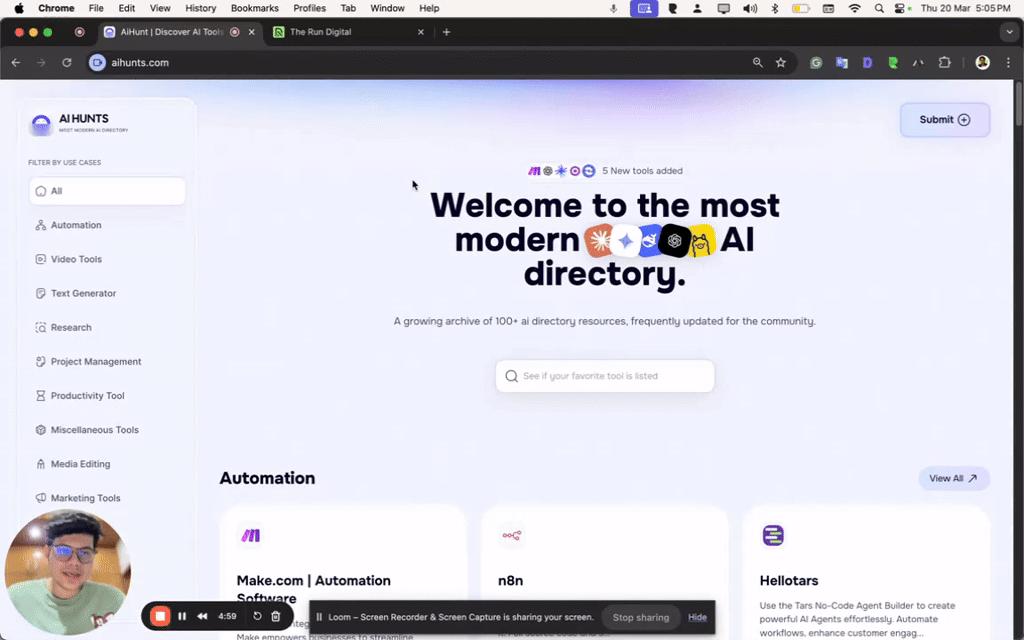This screenshot has height=640, width=1024.
Task: Open the Media Editing category
Action: [x=72, y=464]
